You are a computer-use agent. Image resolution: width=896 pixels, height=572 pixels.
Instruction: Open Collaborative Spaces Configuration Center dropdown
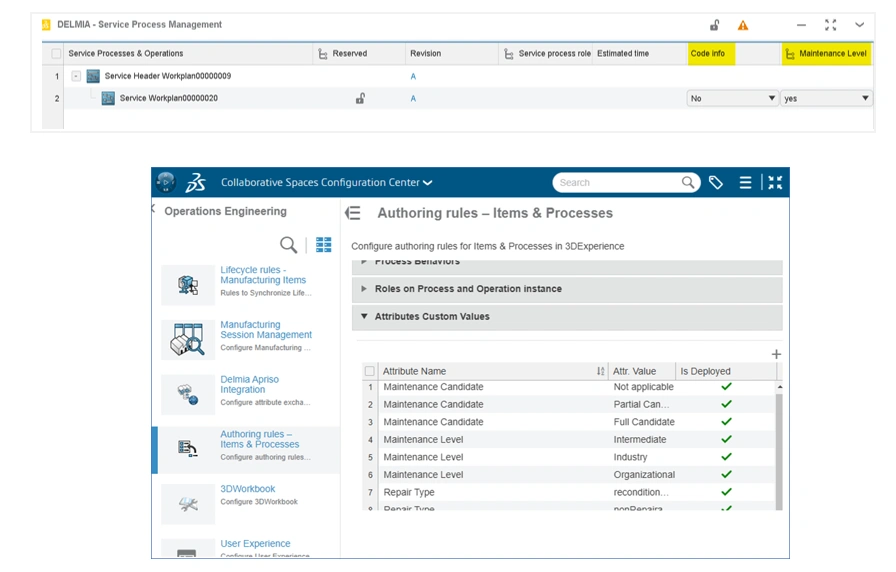pyautogui.click(x=326, y=183)
